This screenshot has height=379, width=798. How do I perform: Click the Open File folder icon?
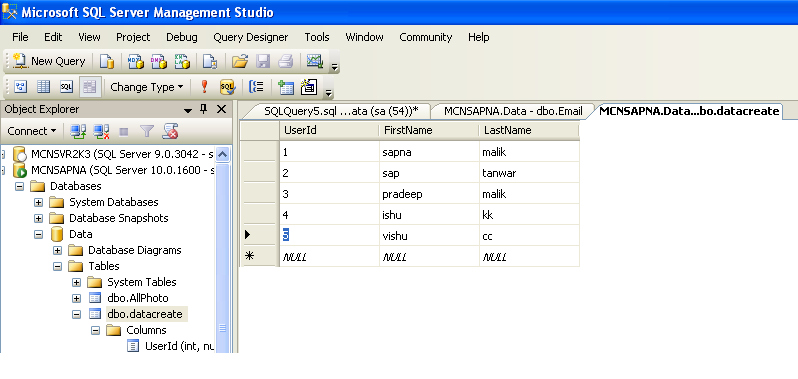click(x=239, y=62)
